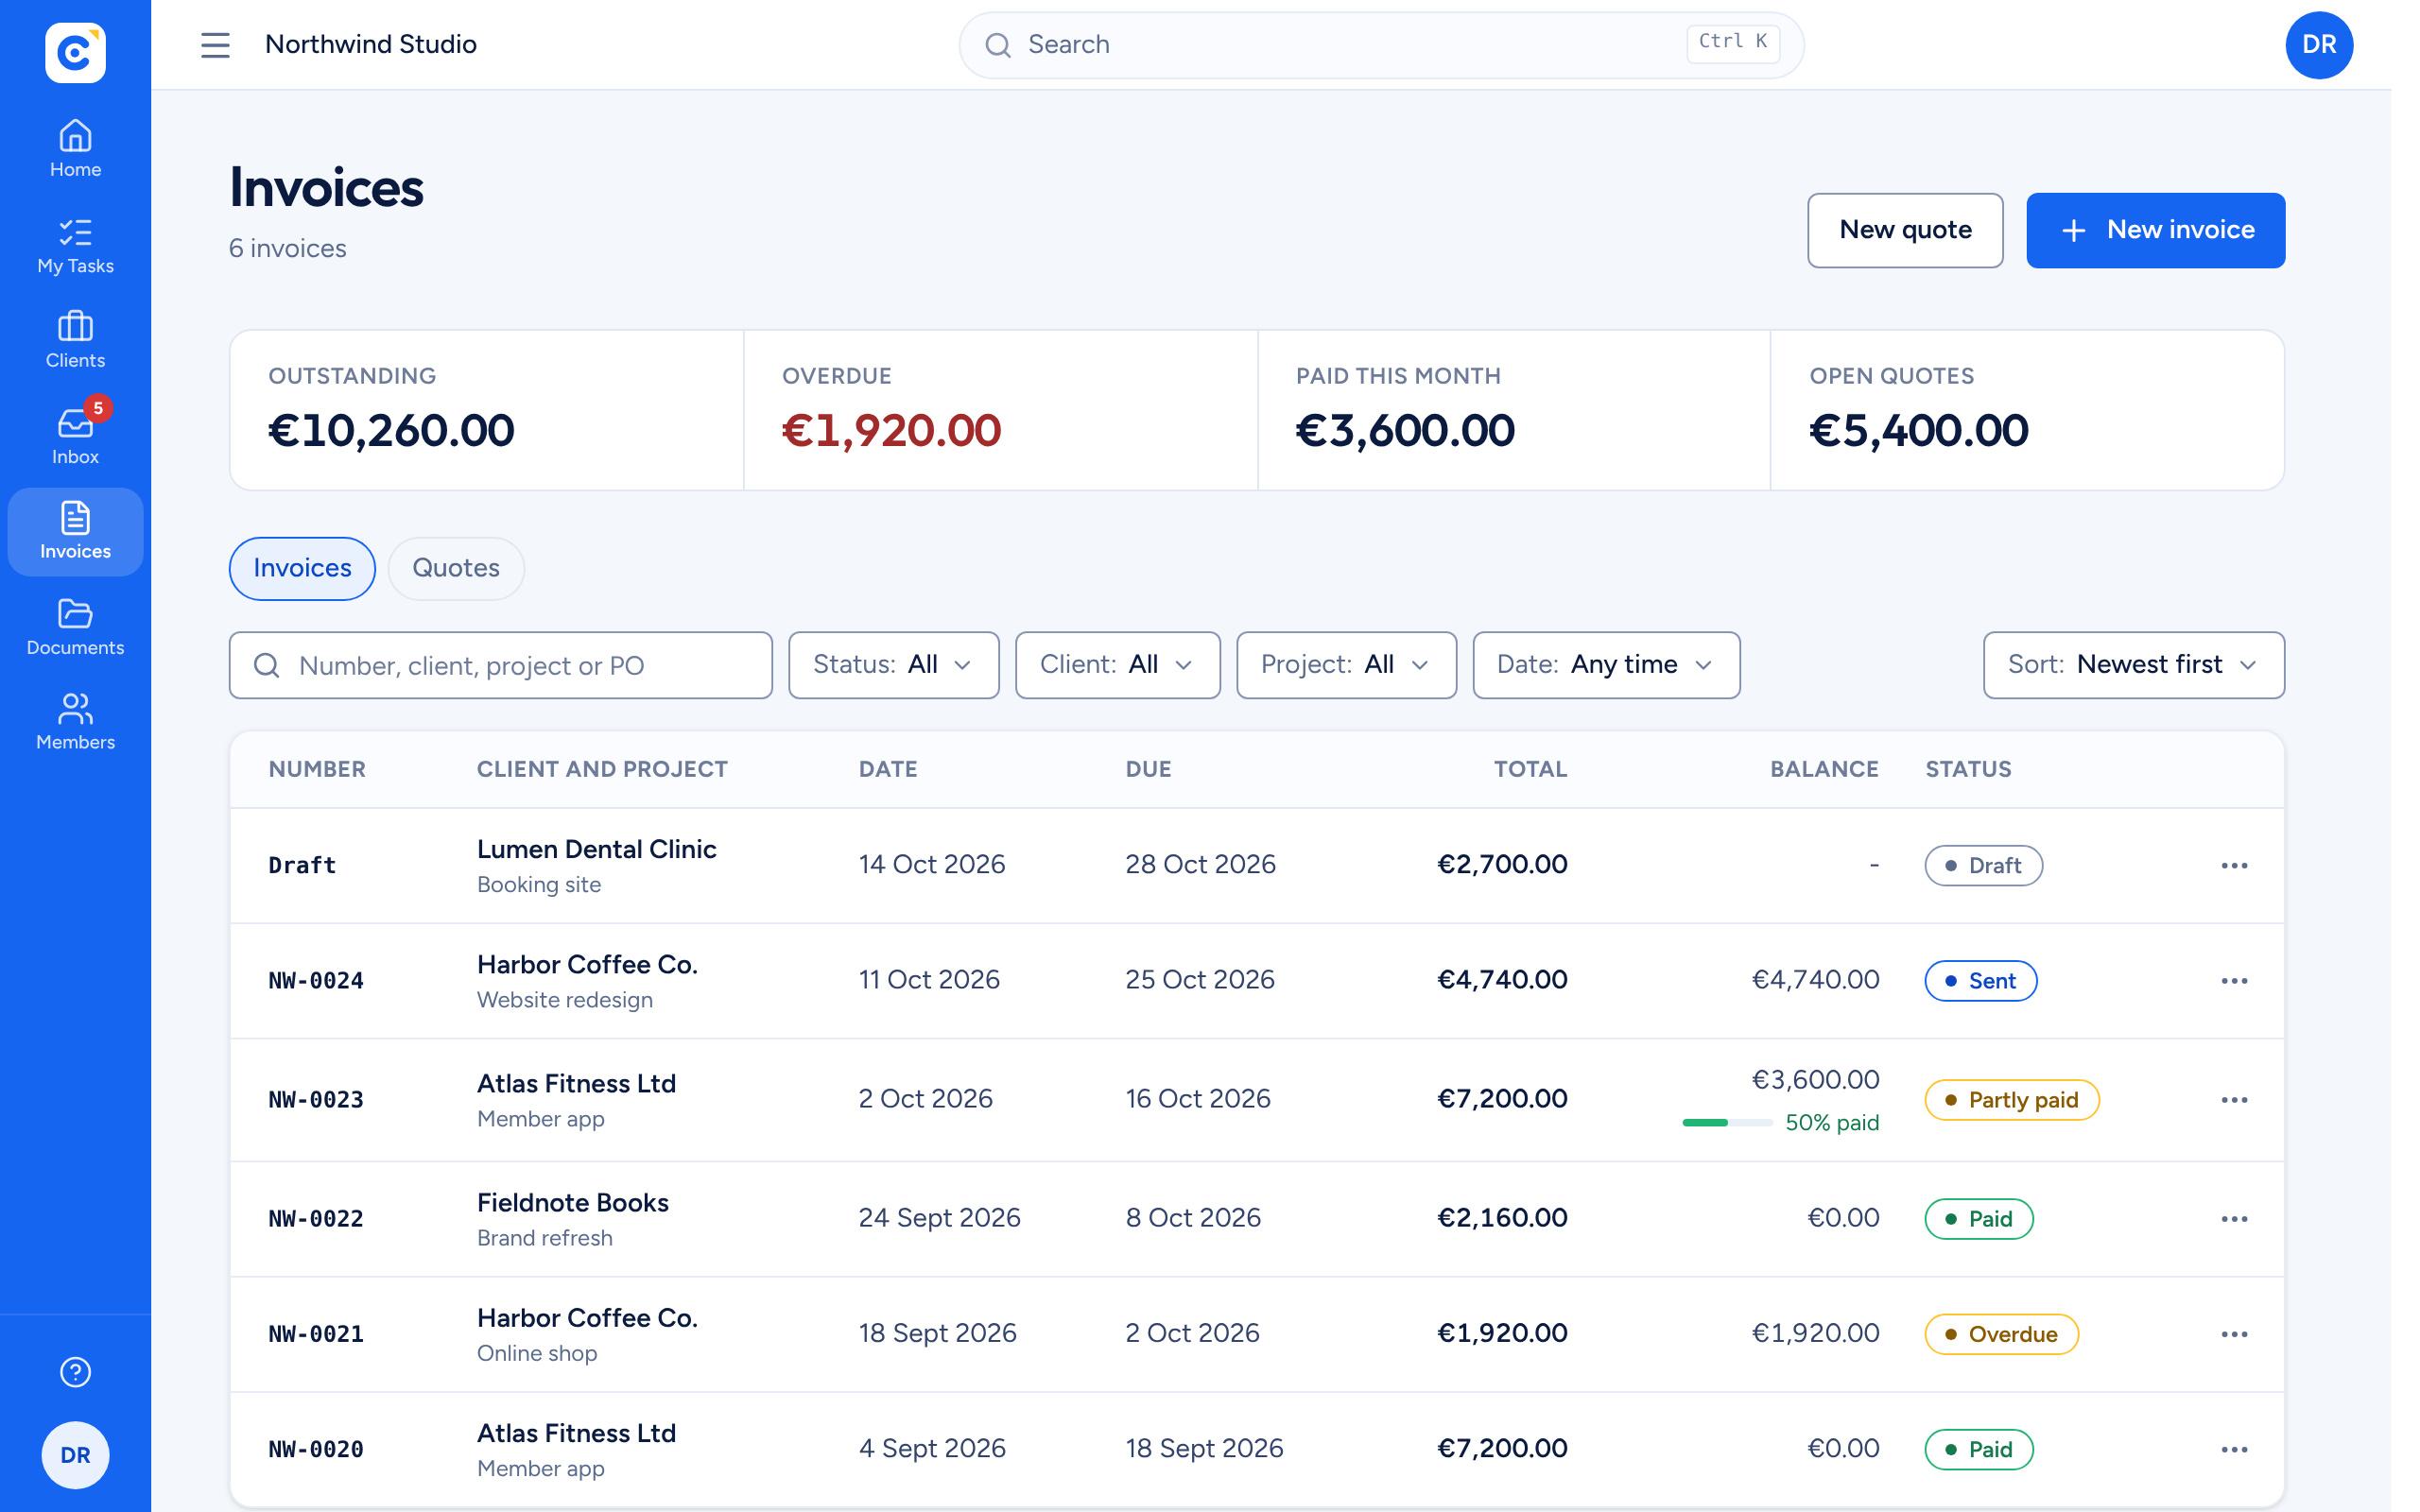Open the Home sidebar icon
2420x1512 pixels.
point(75,149)
